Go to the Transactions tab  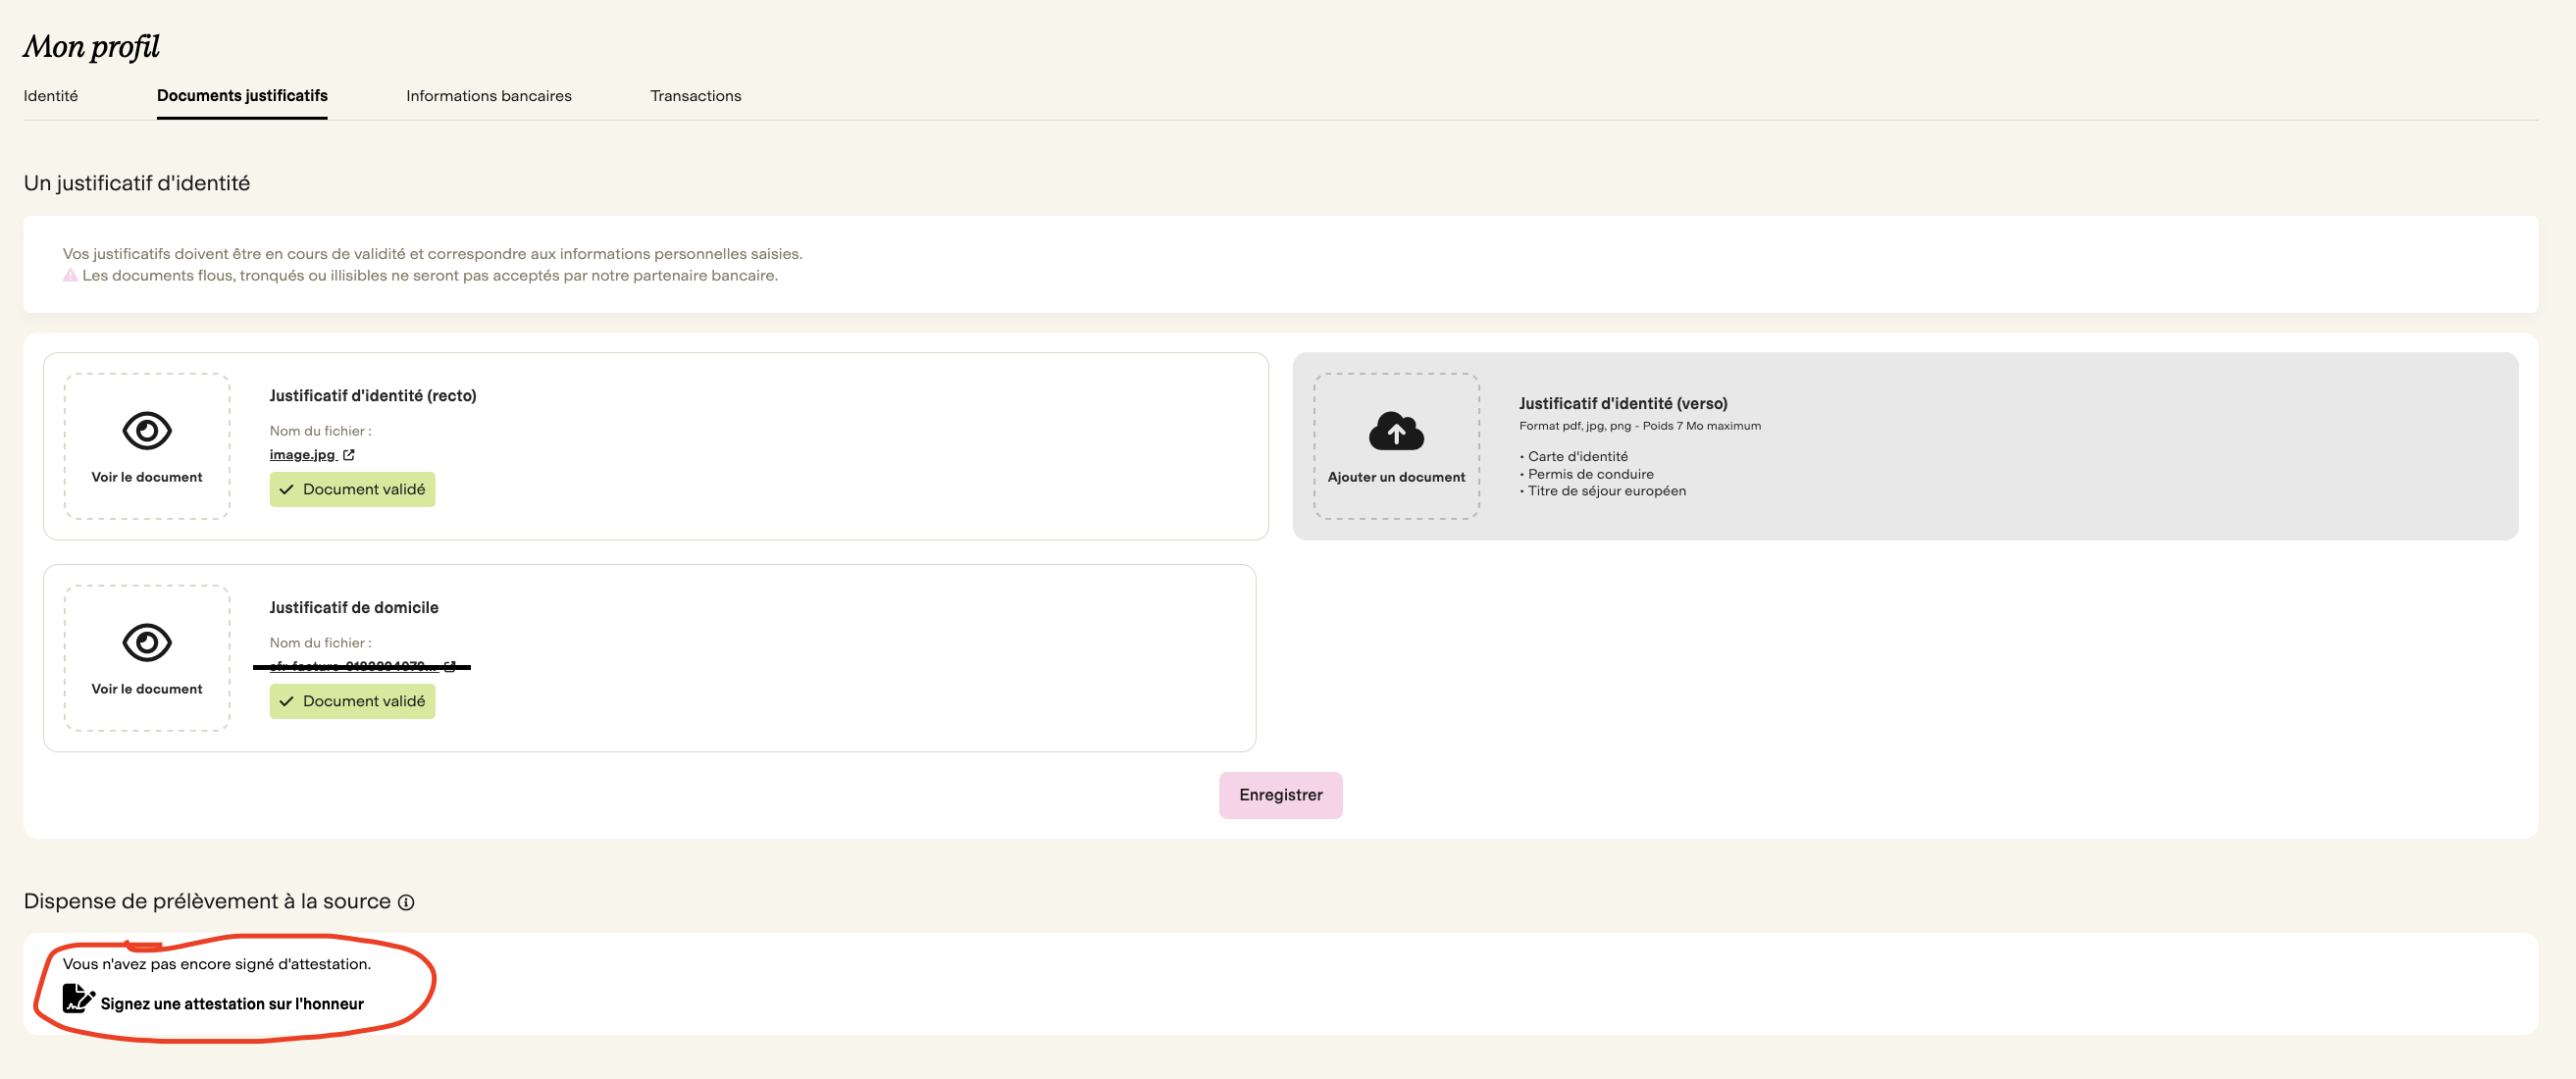(x=695, y=96)
